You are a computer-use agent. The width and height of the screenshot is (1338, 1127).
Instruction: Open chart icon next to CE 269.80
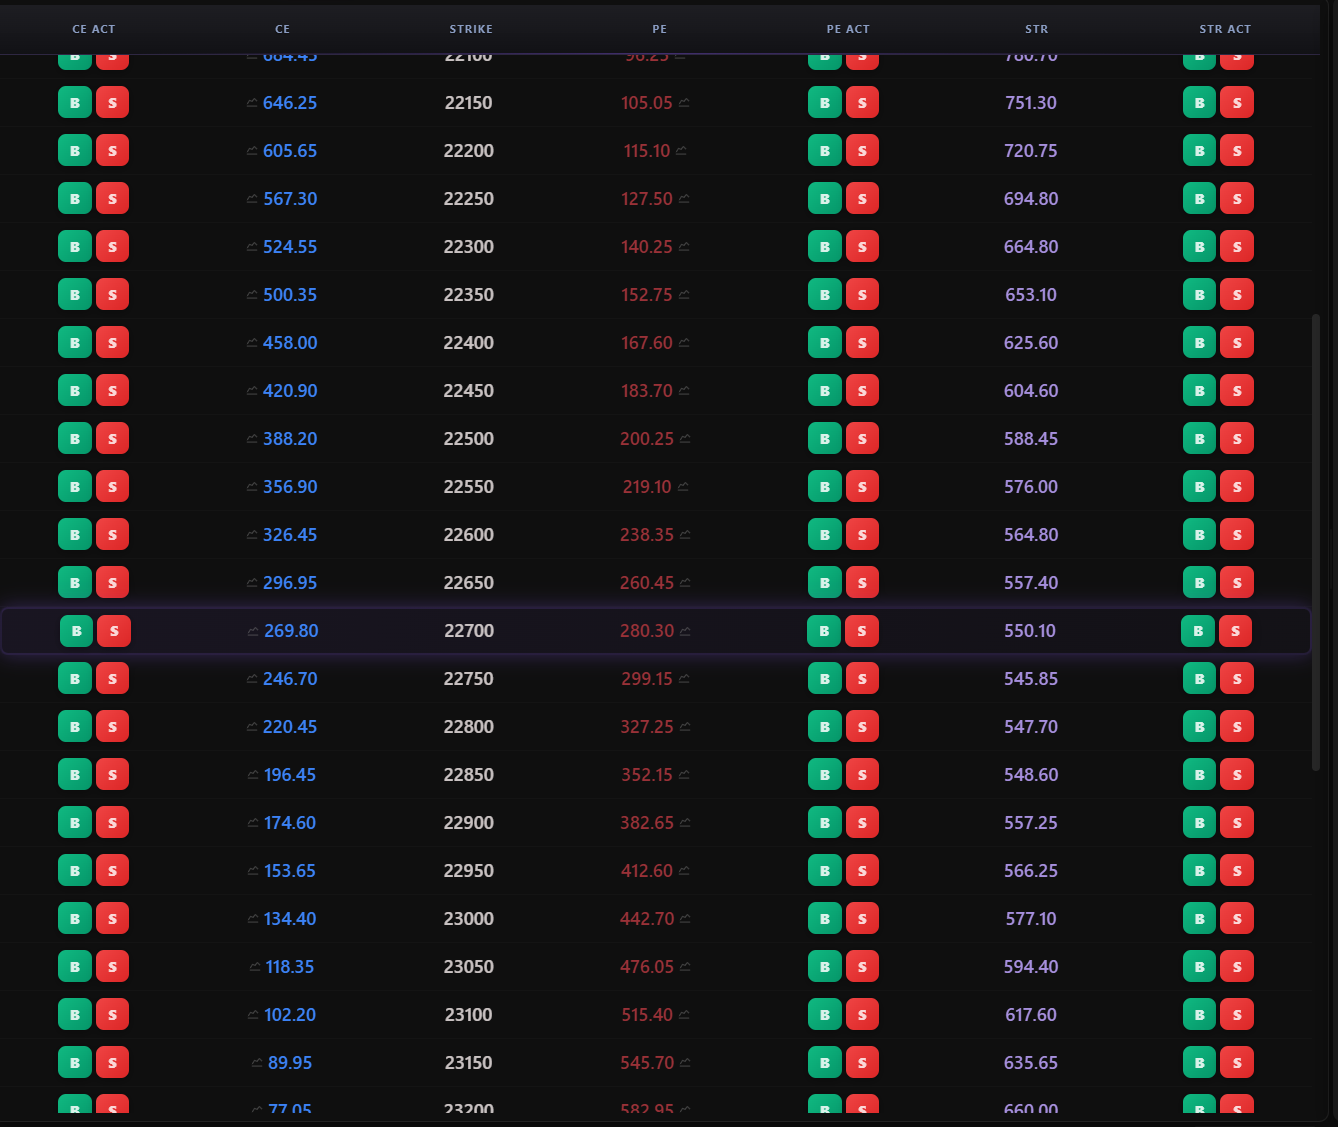[x=253, y=631]
